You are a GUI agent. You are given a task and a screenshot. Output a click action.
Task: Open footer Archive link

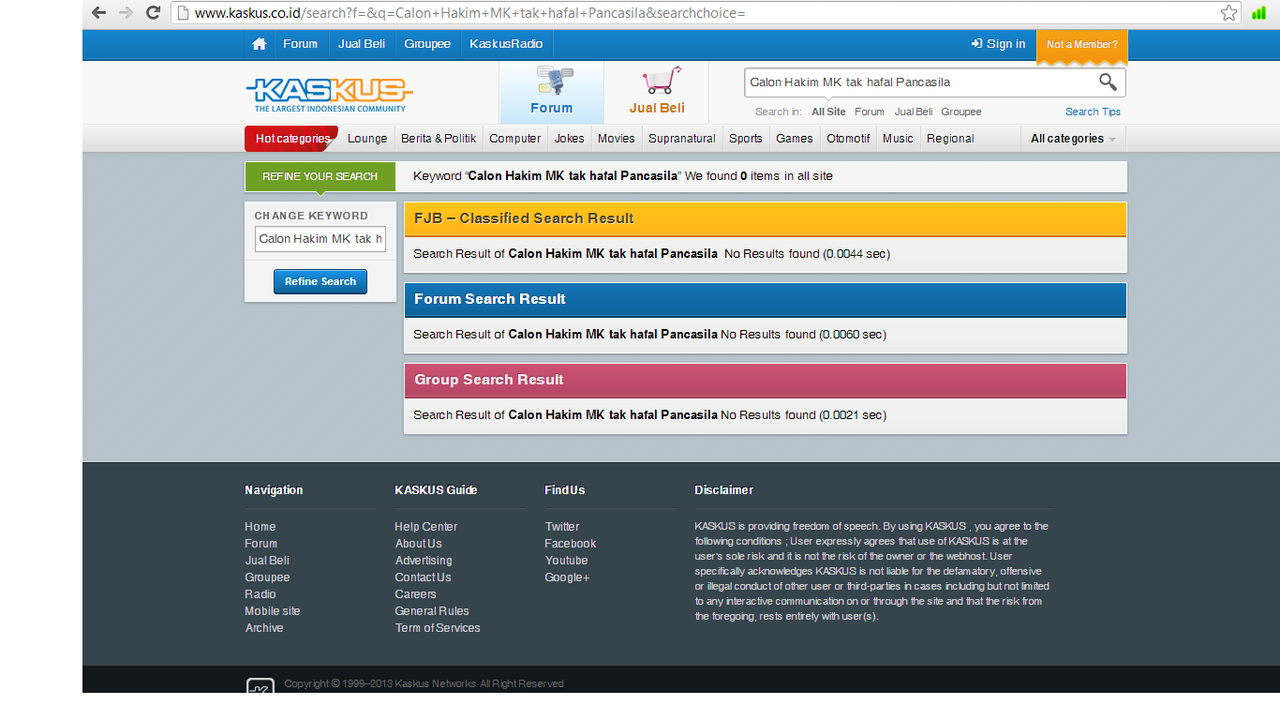pos(264,628)
